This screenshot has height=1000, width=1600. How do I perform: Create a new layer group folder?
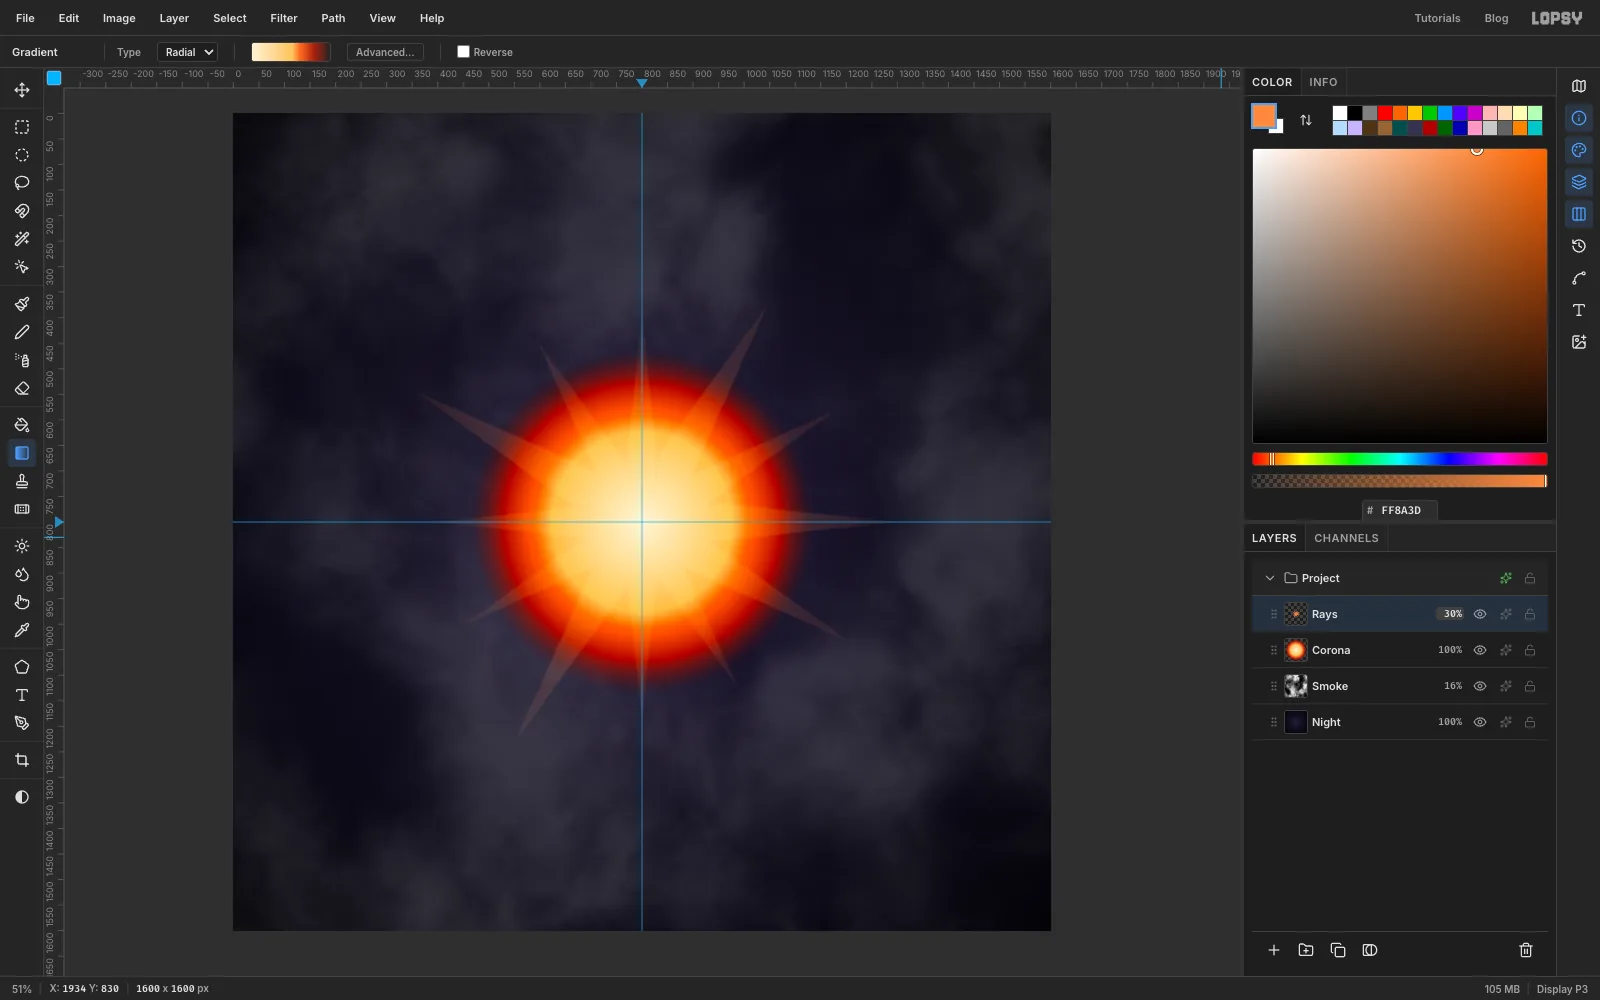click(x=1306, y=950)
